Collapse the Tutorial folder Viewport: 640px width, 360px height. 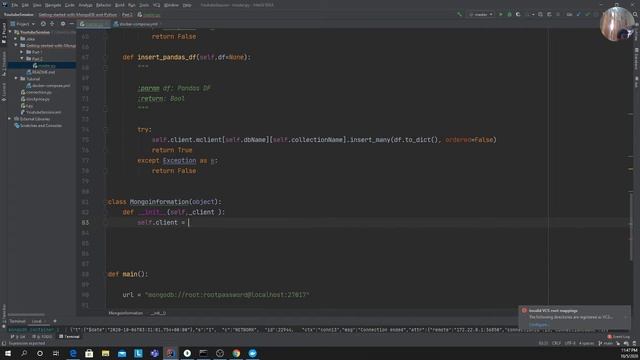pos(16,79)
